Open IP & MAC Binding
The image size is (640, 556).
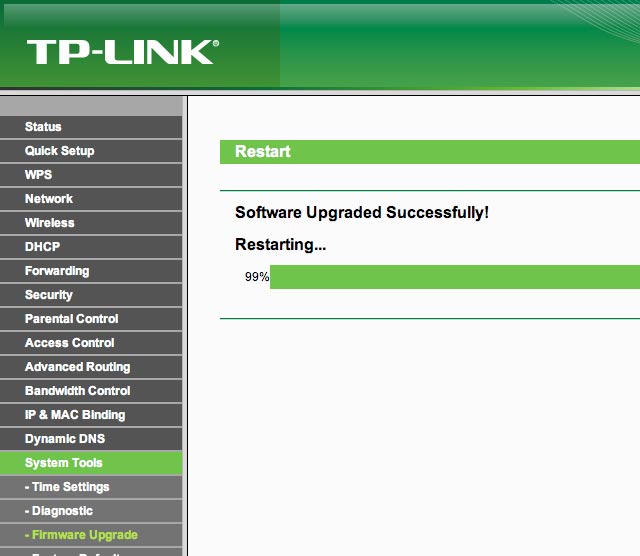point(75,415)
